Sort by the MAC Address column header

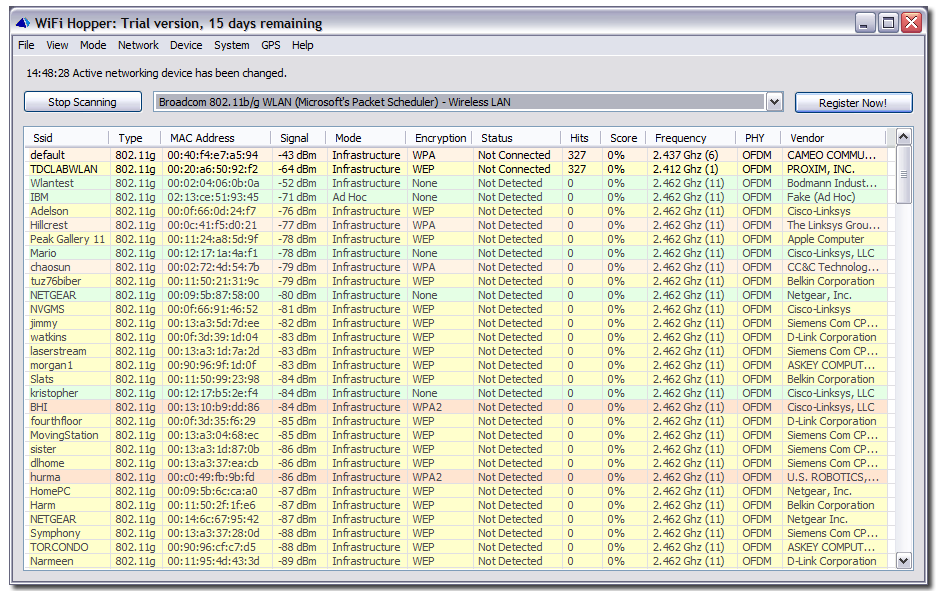(216, 138)
